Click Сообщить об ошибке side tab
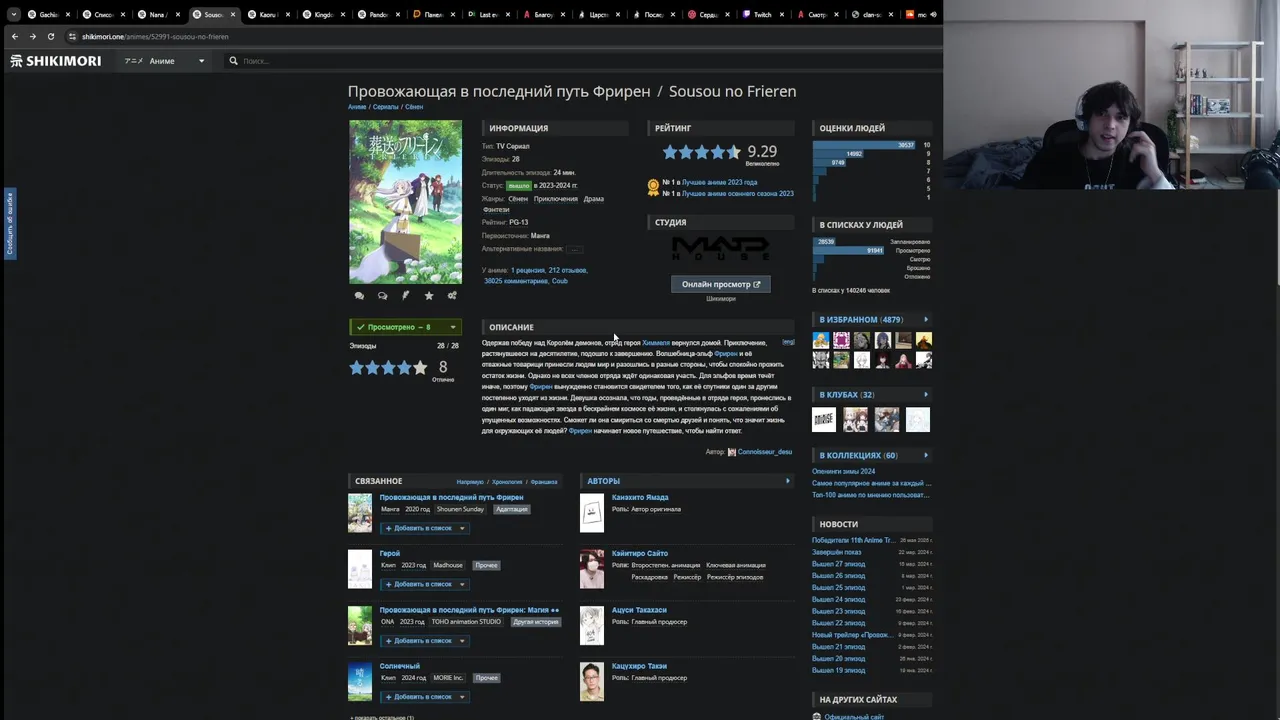1280x720 pixels. pos(10,223)
